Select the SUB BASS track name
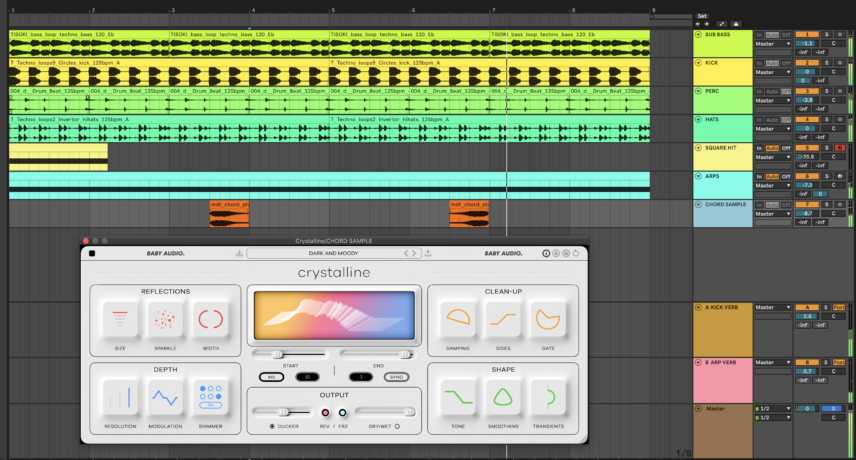 coord(717,34)
